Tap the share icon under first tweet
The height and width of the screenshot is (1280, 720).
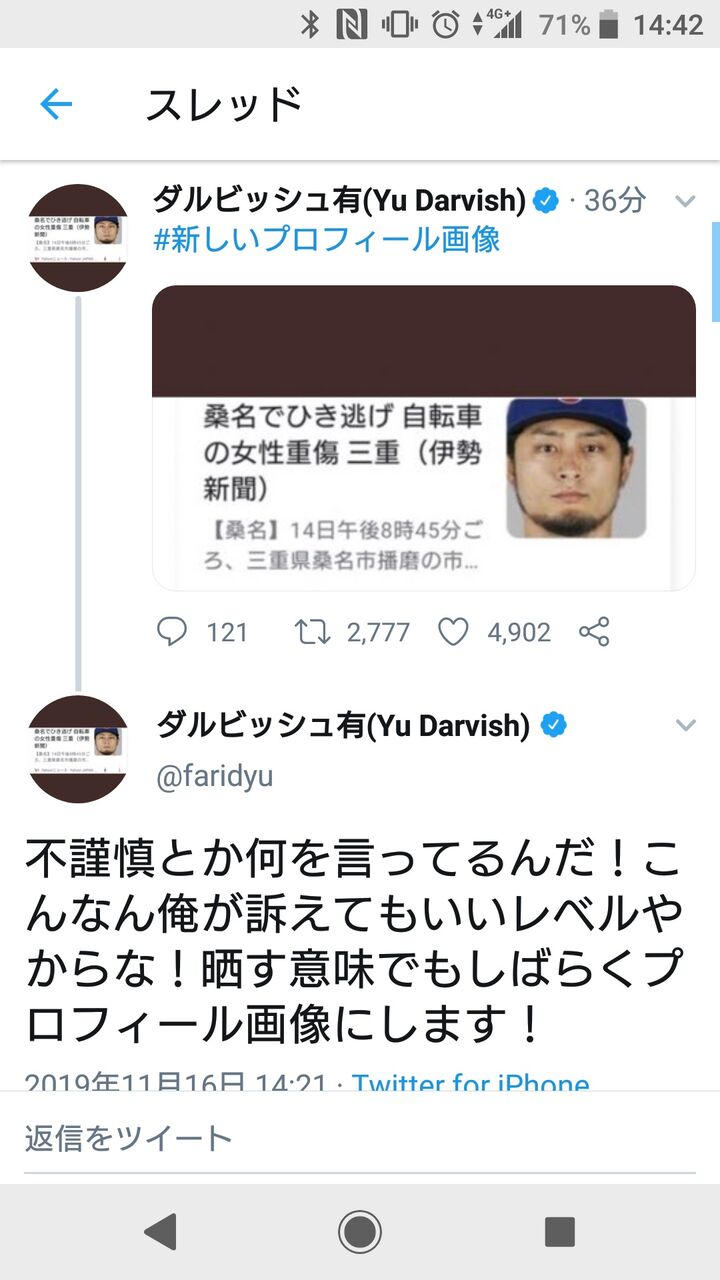click(x=594, y=631)
